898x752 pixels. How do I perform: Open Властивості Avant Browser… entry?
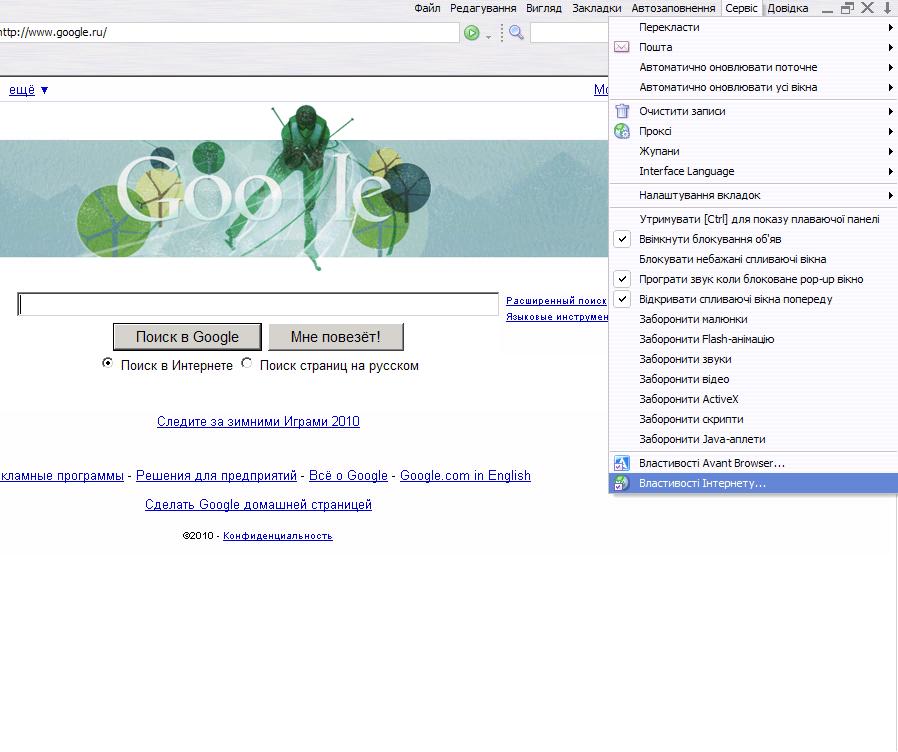(753, 463)
